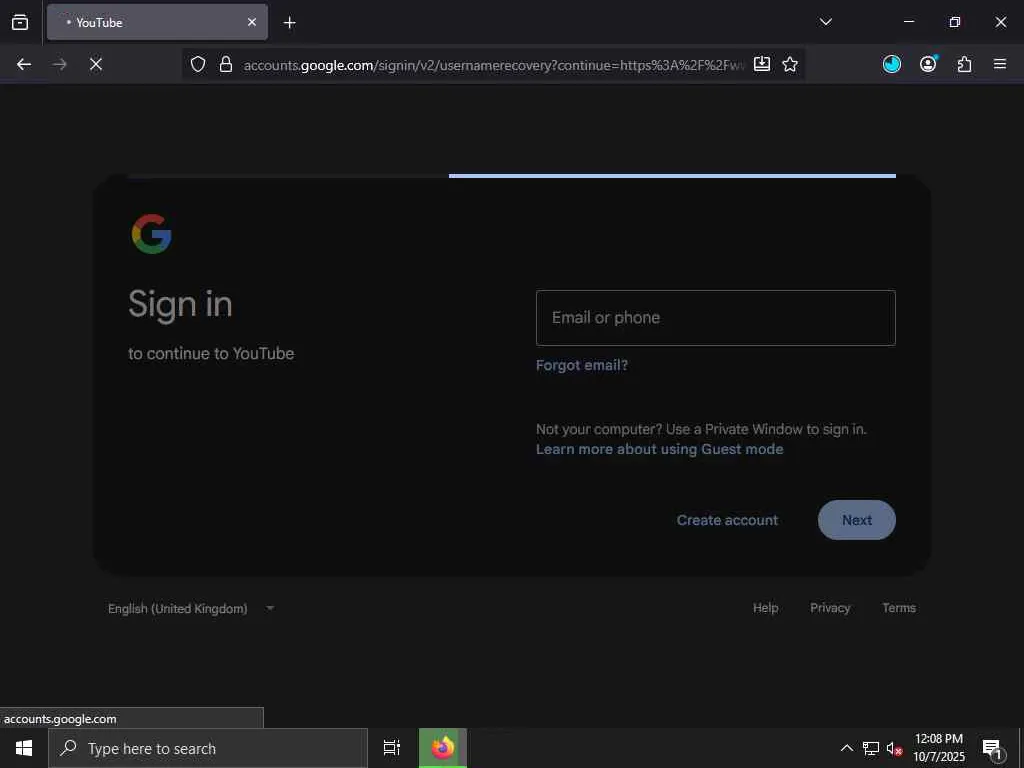Expand English (United Kingdom) language dropdown
The image size is (1024, 768).
(191, 609)
